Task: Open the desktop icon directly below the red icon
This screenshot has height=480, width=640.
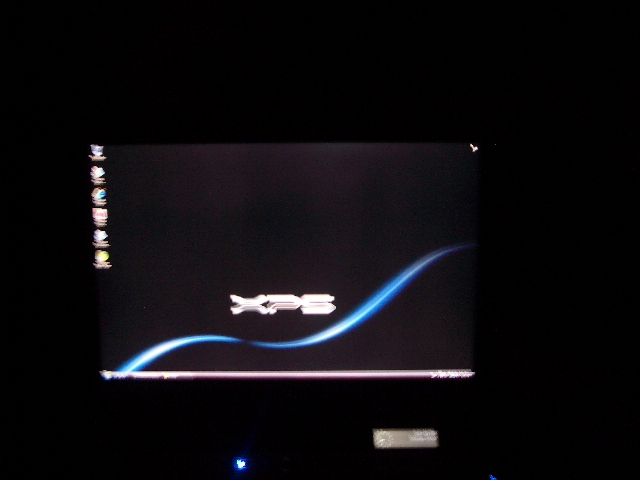Action: (100, 238)
